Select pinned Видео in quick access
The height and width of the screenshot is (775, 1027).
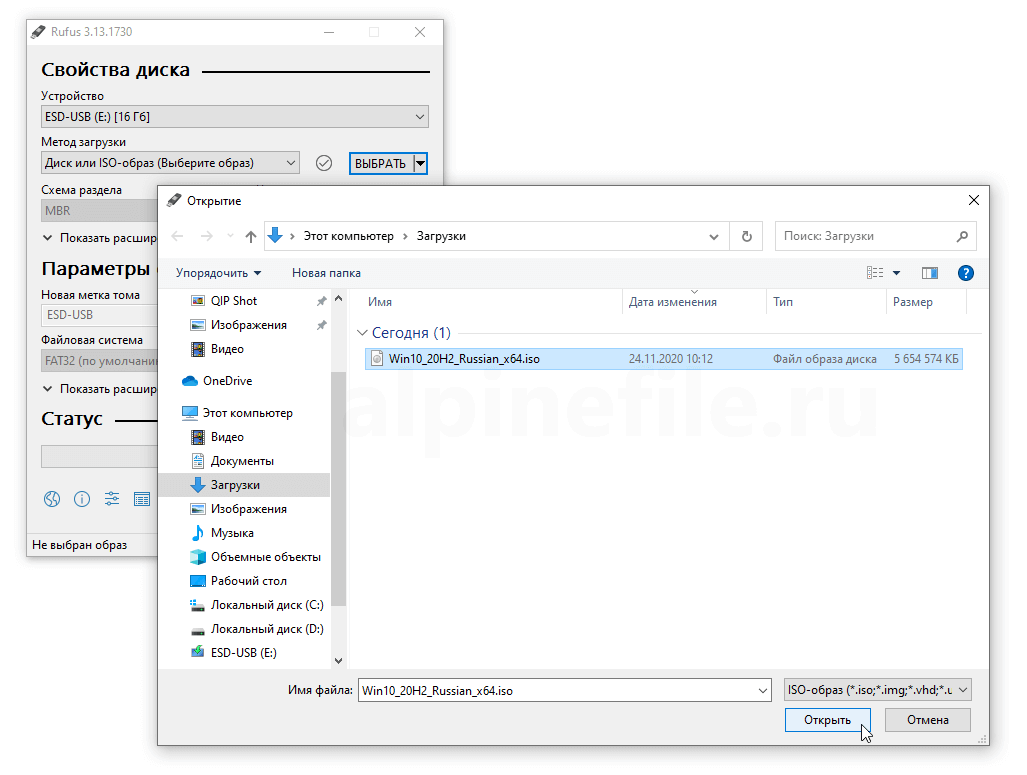click(x=227, y=349)
